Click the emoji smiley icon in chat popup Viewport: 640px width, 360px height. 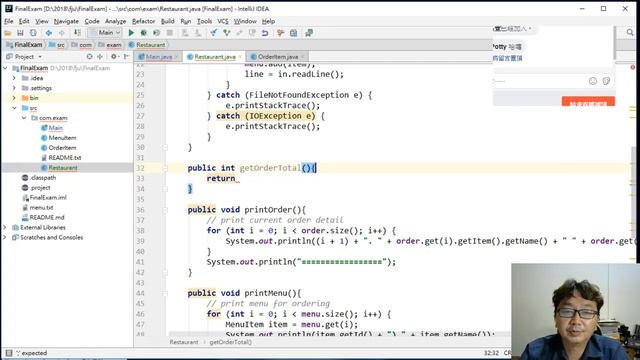click(x=593, y=81)
